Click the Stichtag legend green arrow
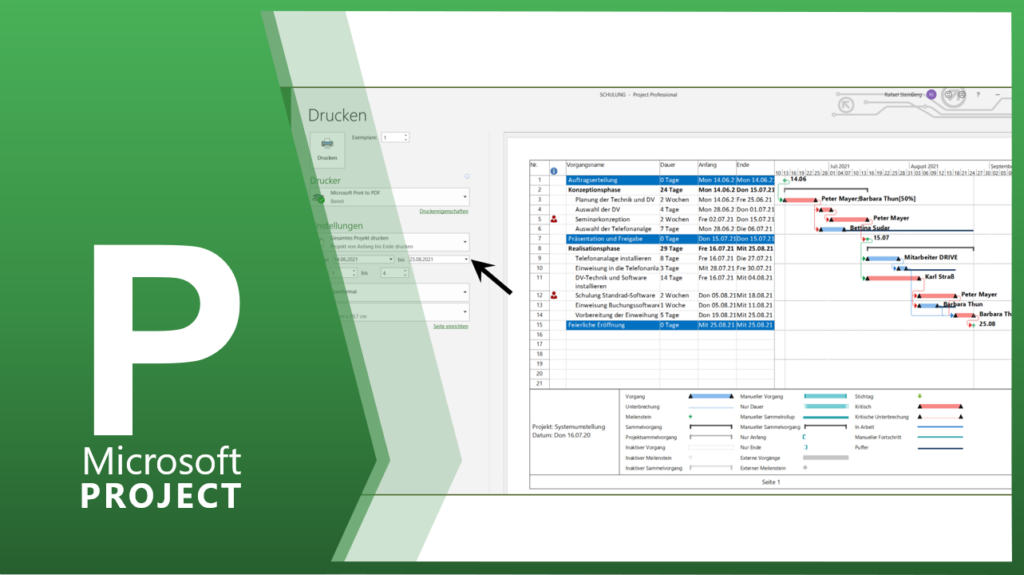This screenshot has height=575, width=1024. [920, 397]
